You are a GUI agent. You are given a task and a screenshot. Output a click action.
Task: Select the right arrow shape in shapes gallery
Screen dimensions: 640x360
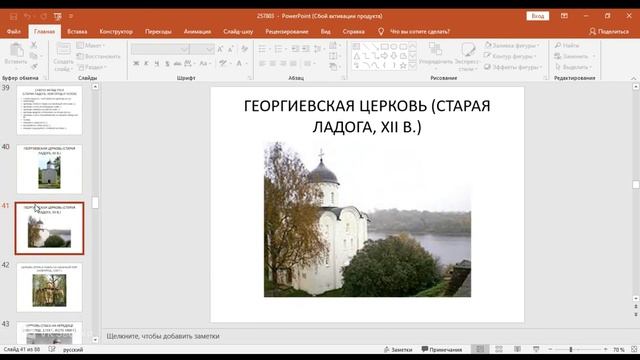pyautogui.click(x=384, y=56)
